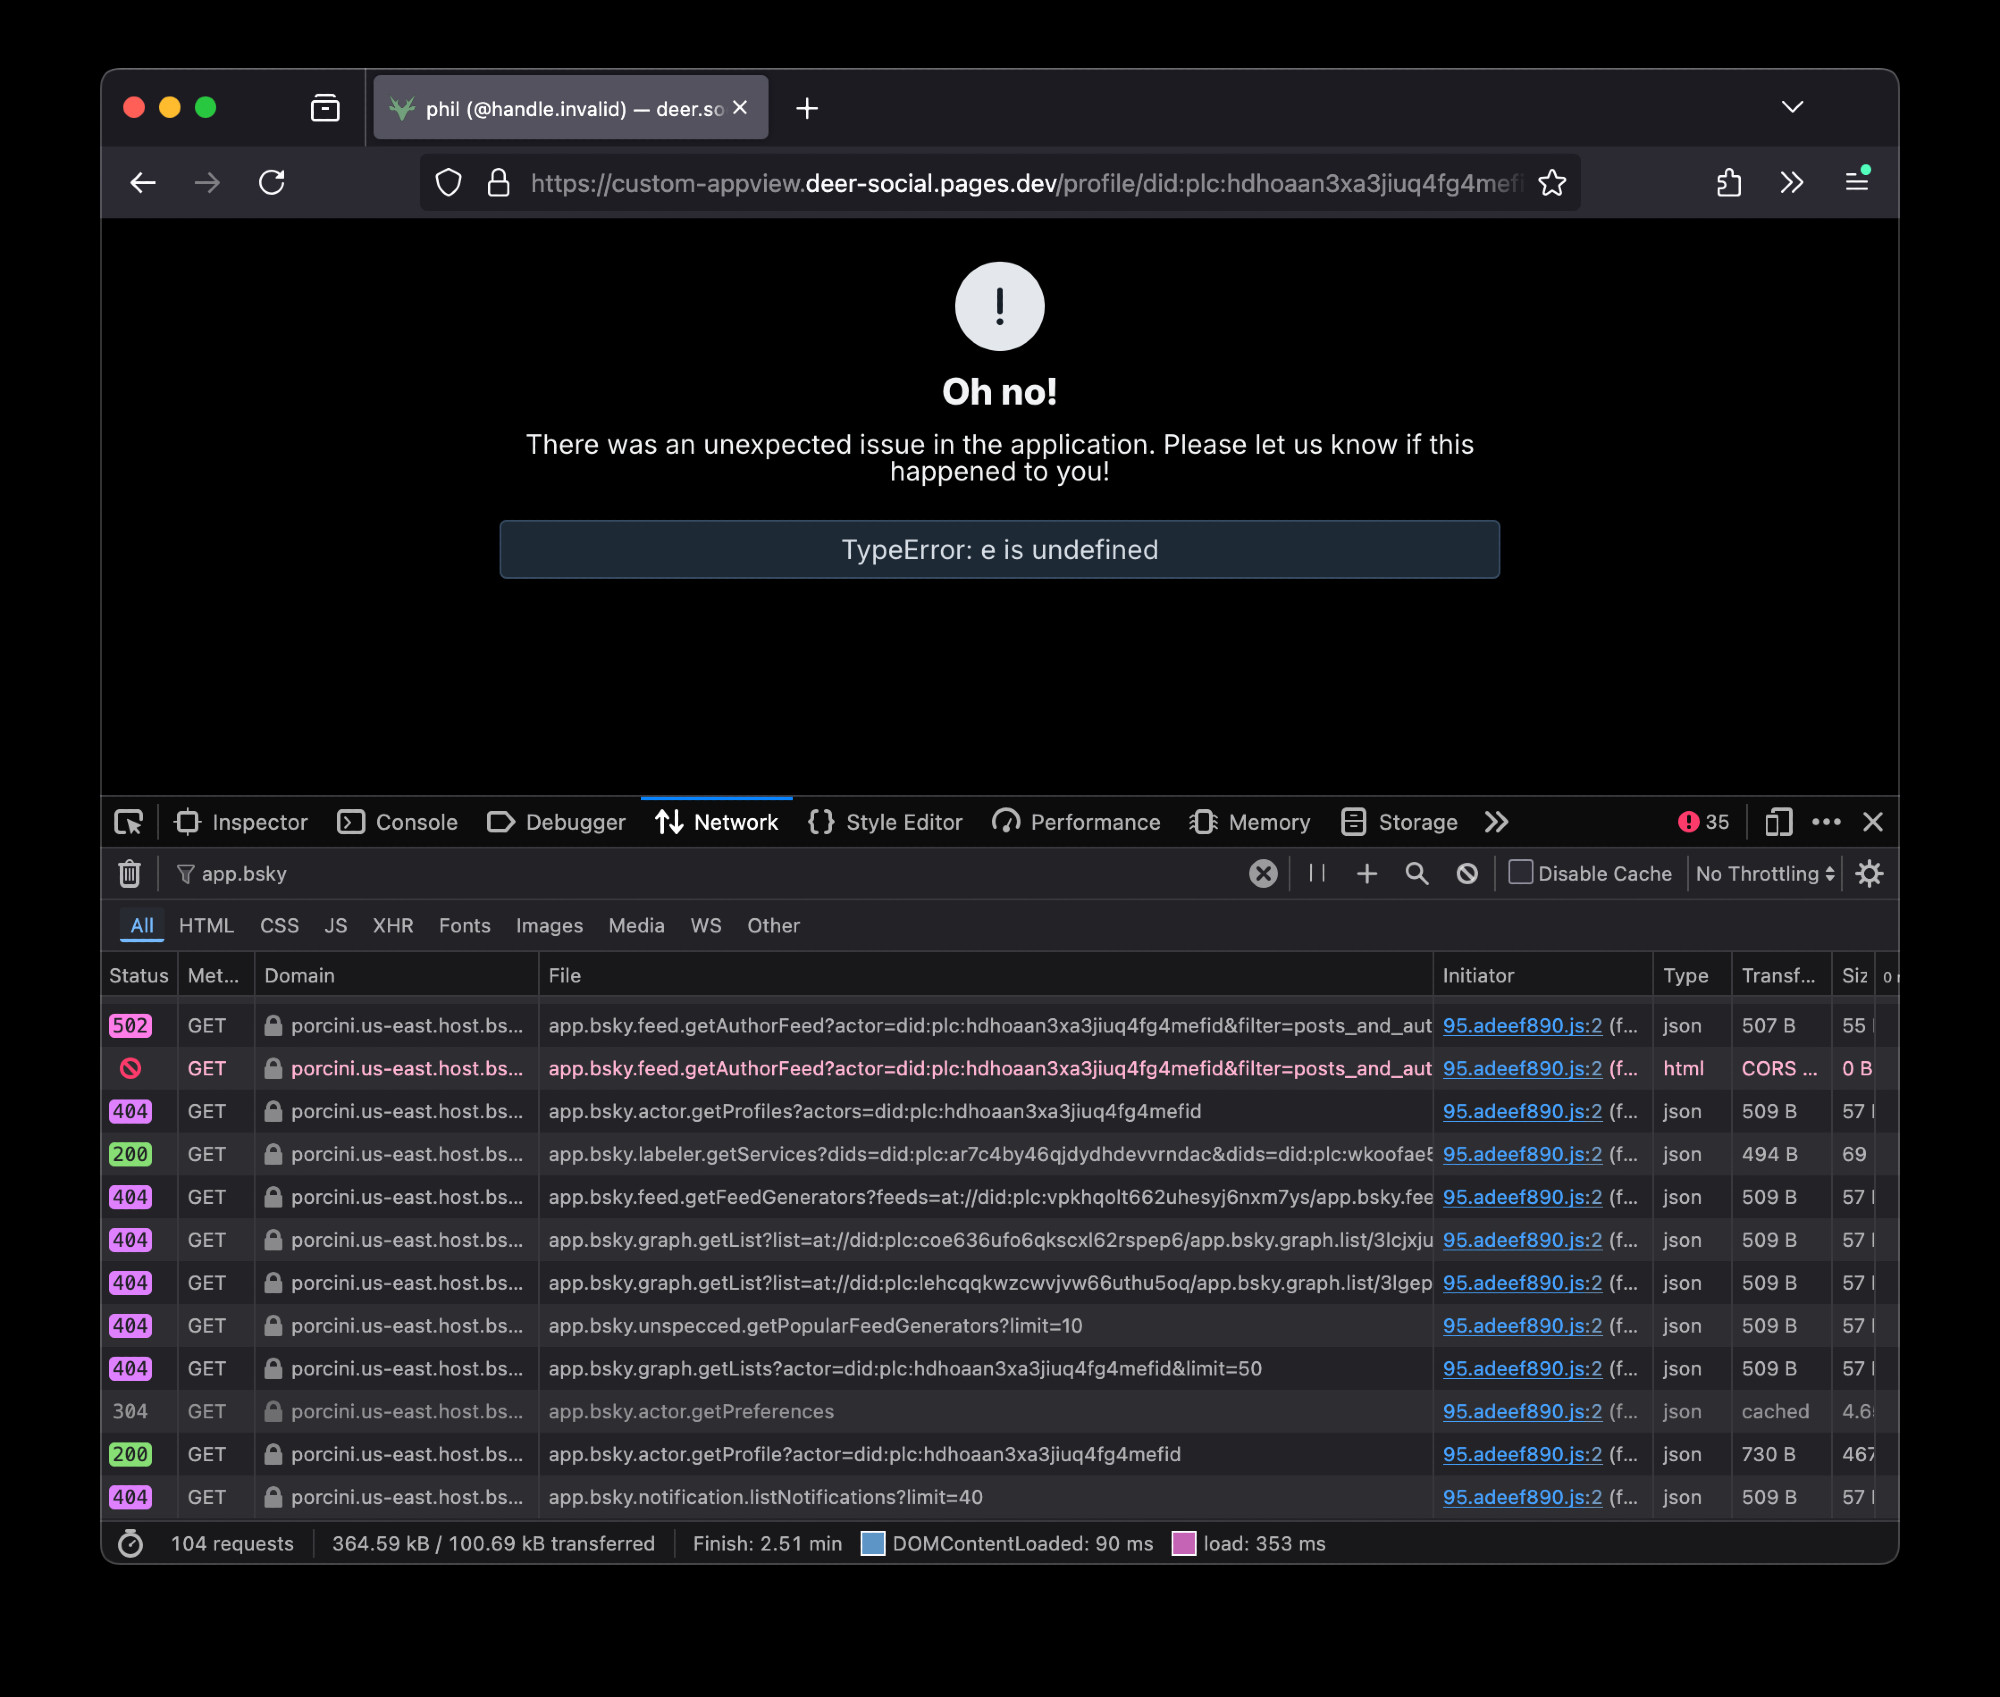Click the app.bsky filter URLs field
This screenshot has width=2000, height=1697.
[x=705, y=874]
